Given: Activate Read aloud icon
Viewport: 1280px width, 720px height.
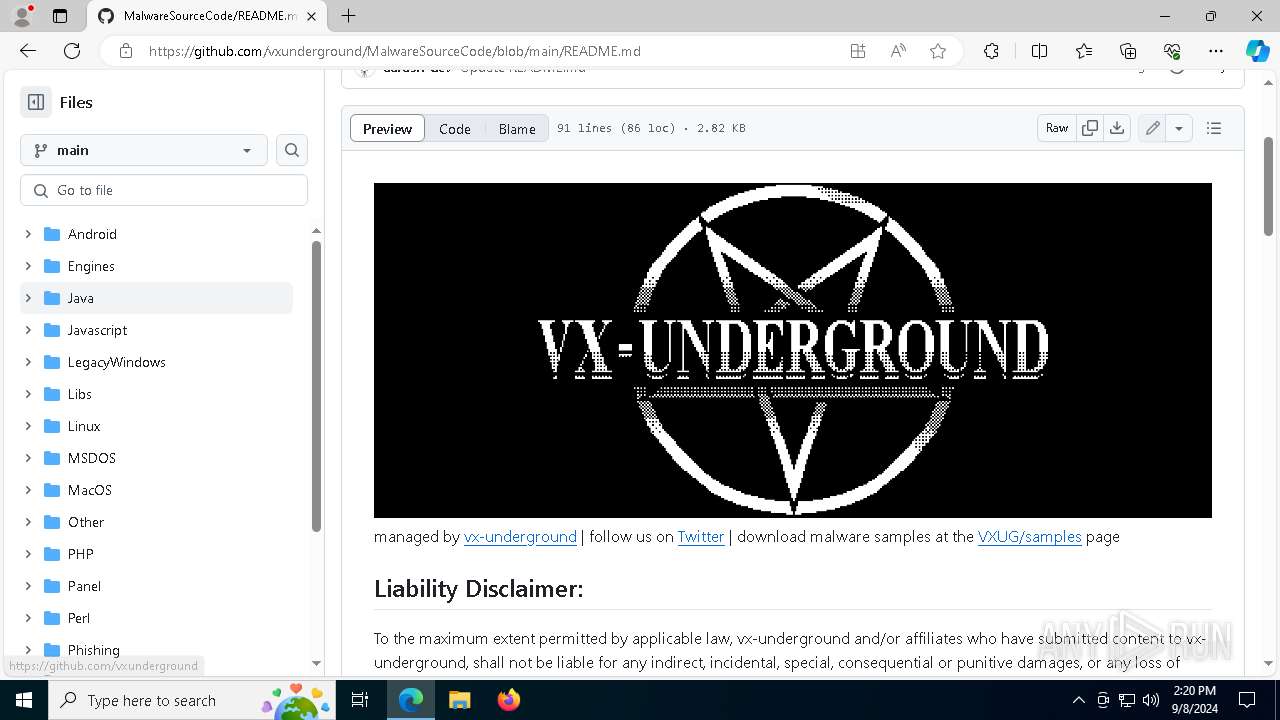Looking at the screenshot, I should 898,51.
